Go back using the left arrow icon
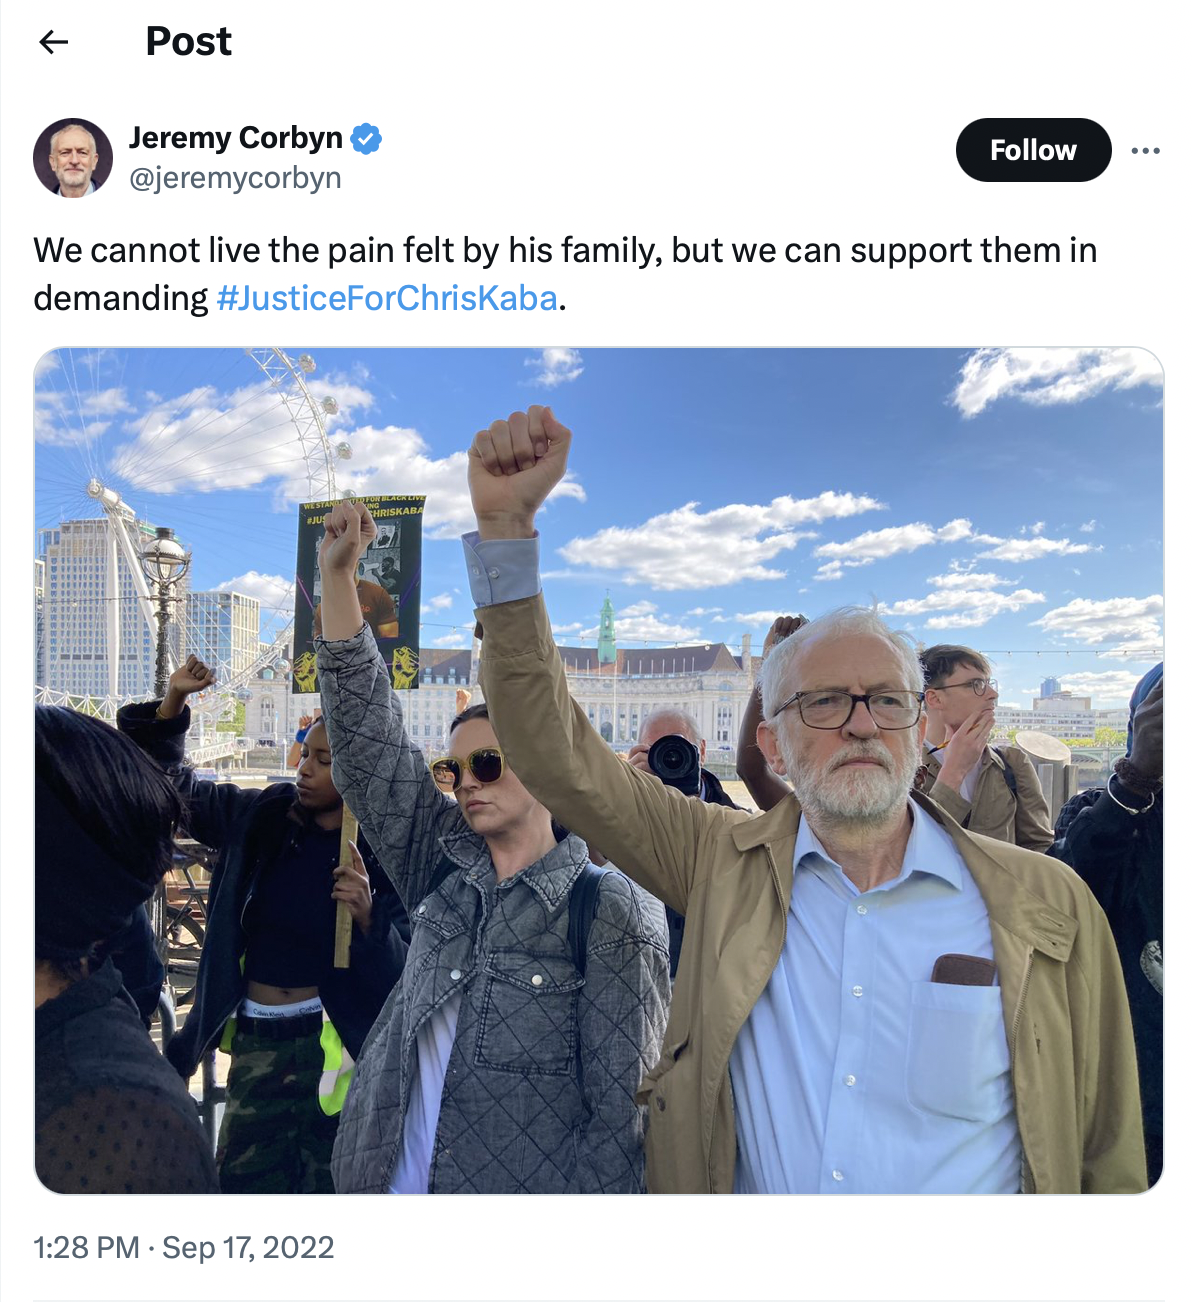 [x=53, y=41]
